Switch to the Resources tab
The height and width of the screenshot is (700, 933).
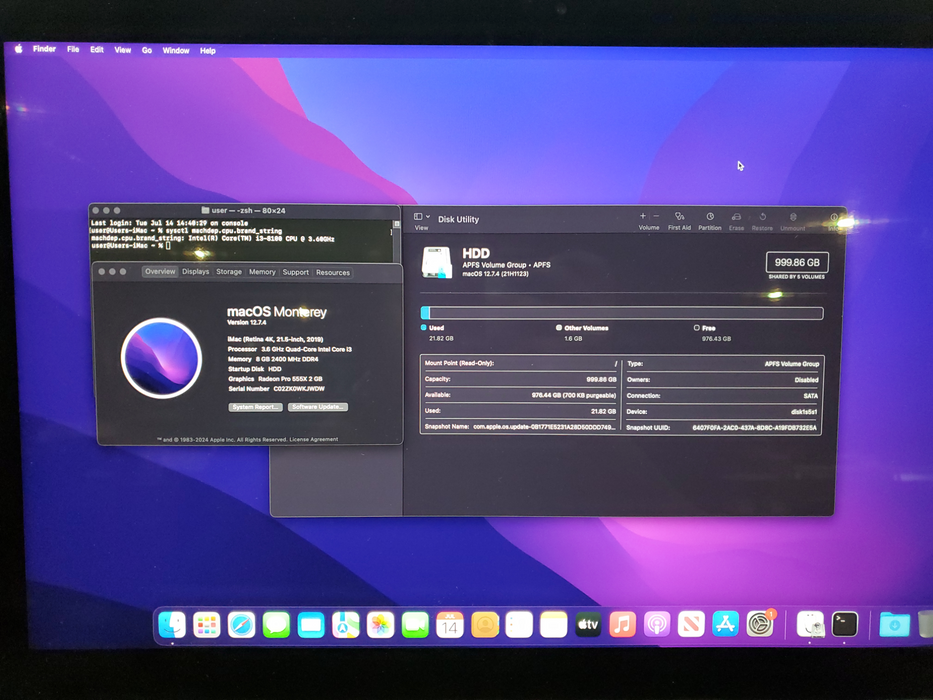pyautogui.click(x=333, y=273)
